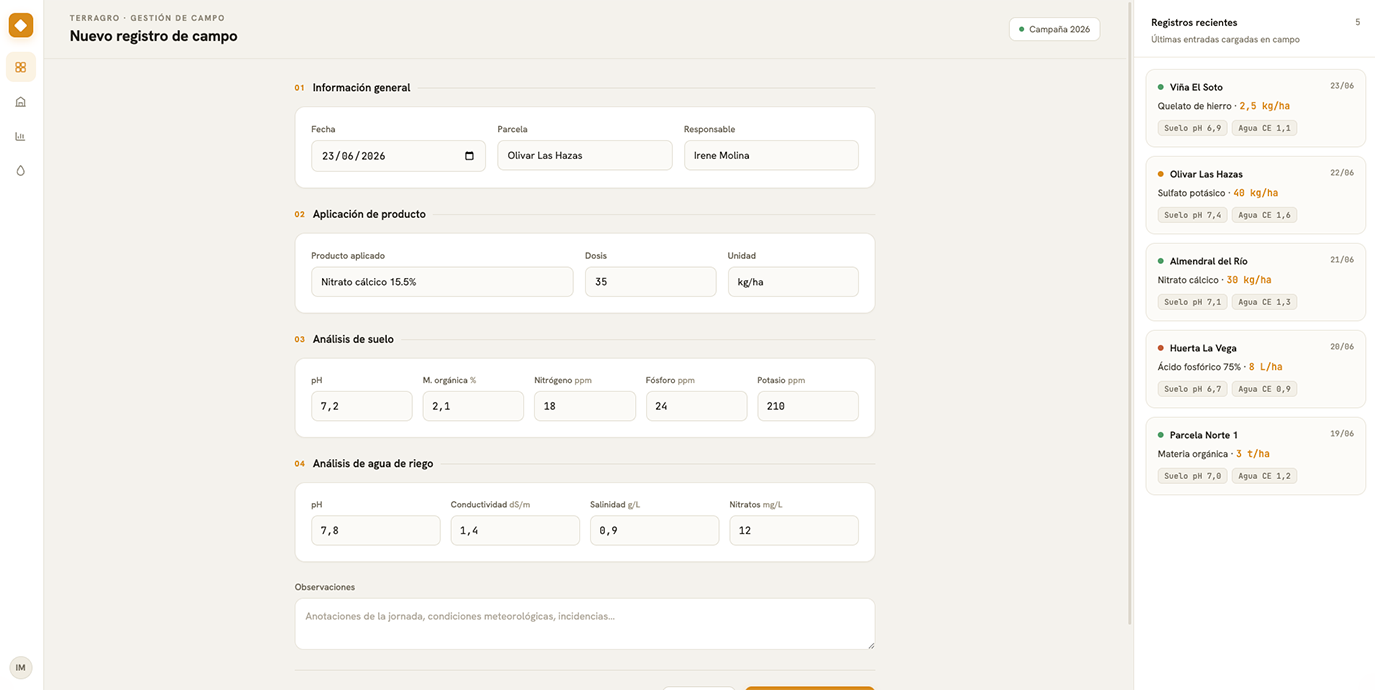
Task: Click the soil pH field showing 7,2
Action: click(362, 406)
